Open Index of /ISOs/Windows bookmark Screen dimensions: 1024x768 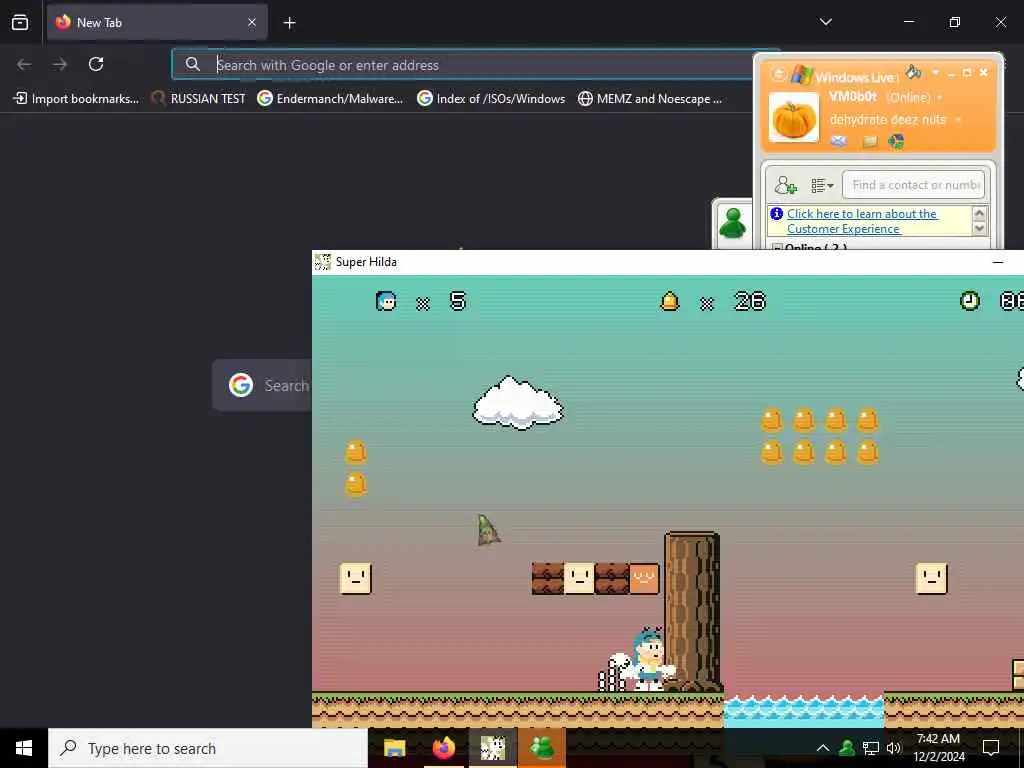pyautogui.click(x=491, y=99)
